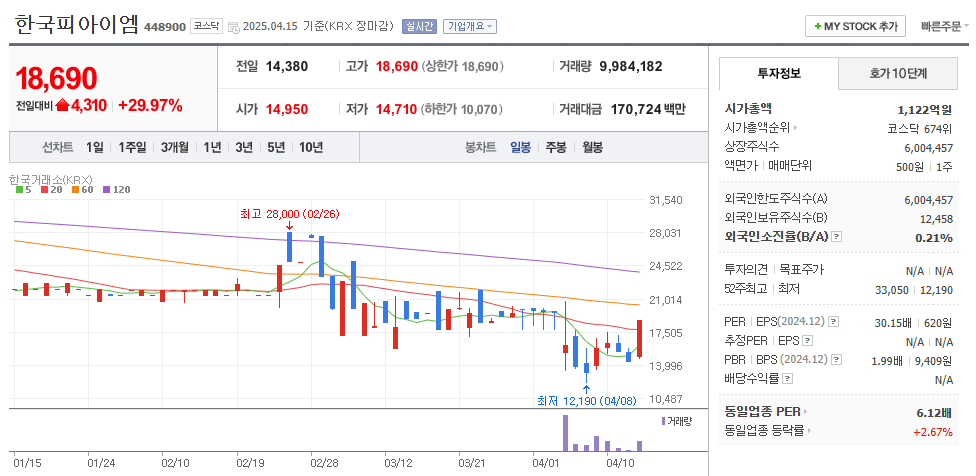The height and width of the screenshot is (476, 976).
Task: Click the 거래량 value 9,984,182
Action: (x=631, y=67)
